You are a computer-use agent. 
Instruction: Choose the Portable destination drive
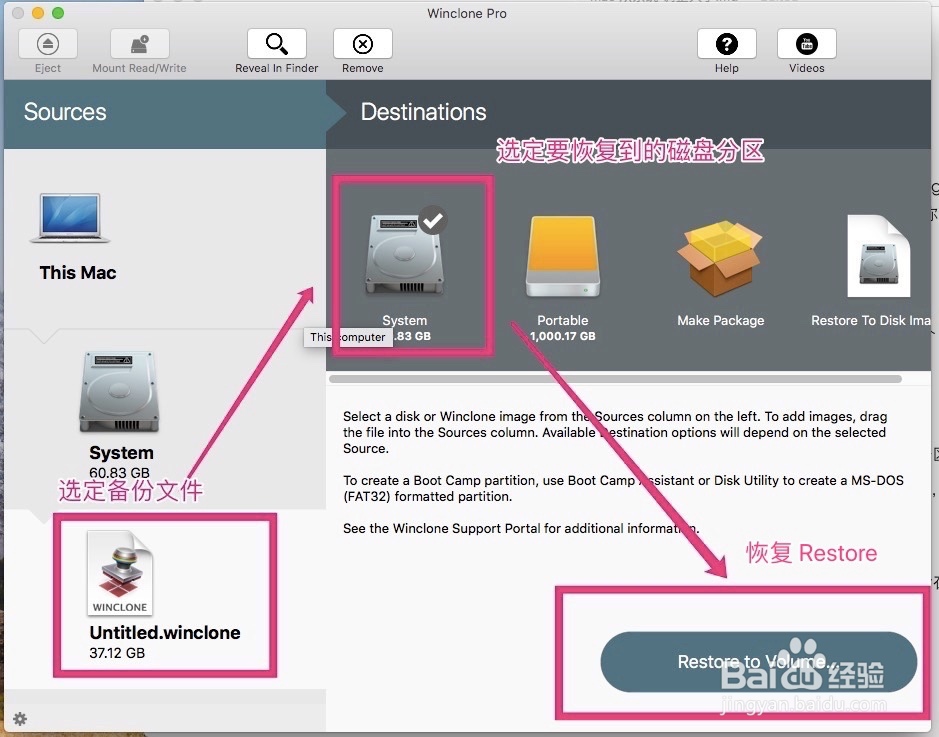pyautogui.click(x=562, y=257)
